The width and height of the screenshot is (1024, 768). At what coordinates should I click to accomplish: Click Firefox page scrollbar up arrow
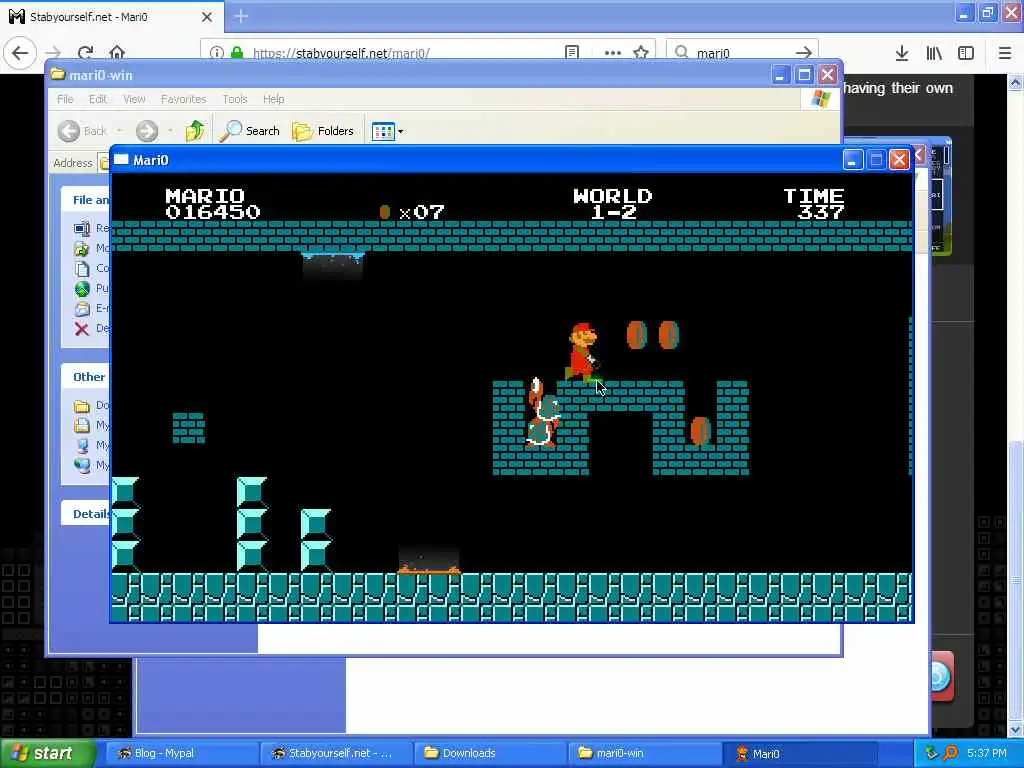(x=1016, y=82)
